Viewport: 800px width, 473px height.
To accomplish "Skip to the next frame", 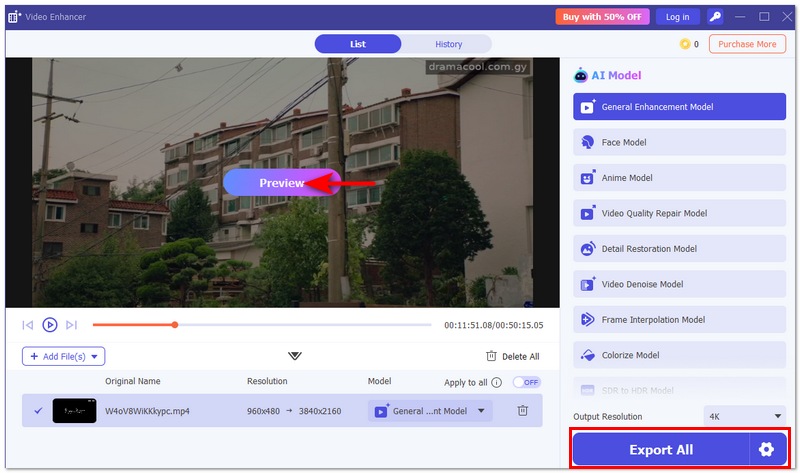I will click(71, 325).
